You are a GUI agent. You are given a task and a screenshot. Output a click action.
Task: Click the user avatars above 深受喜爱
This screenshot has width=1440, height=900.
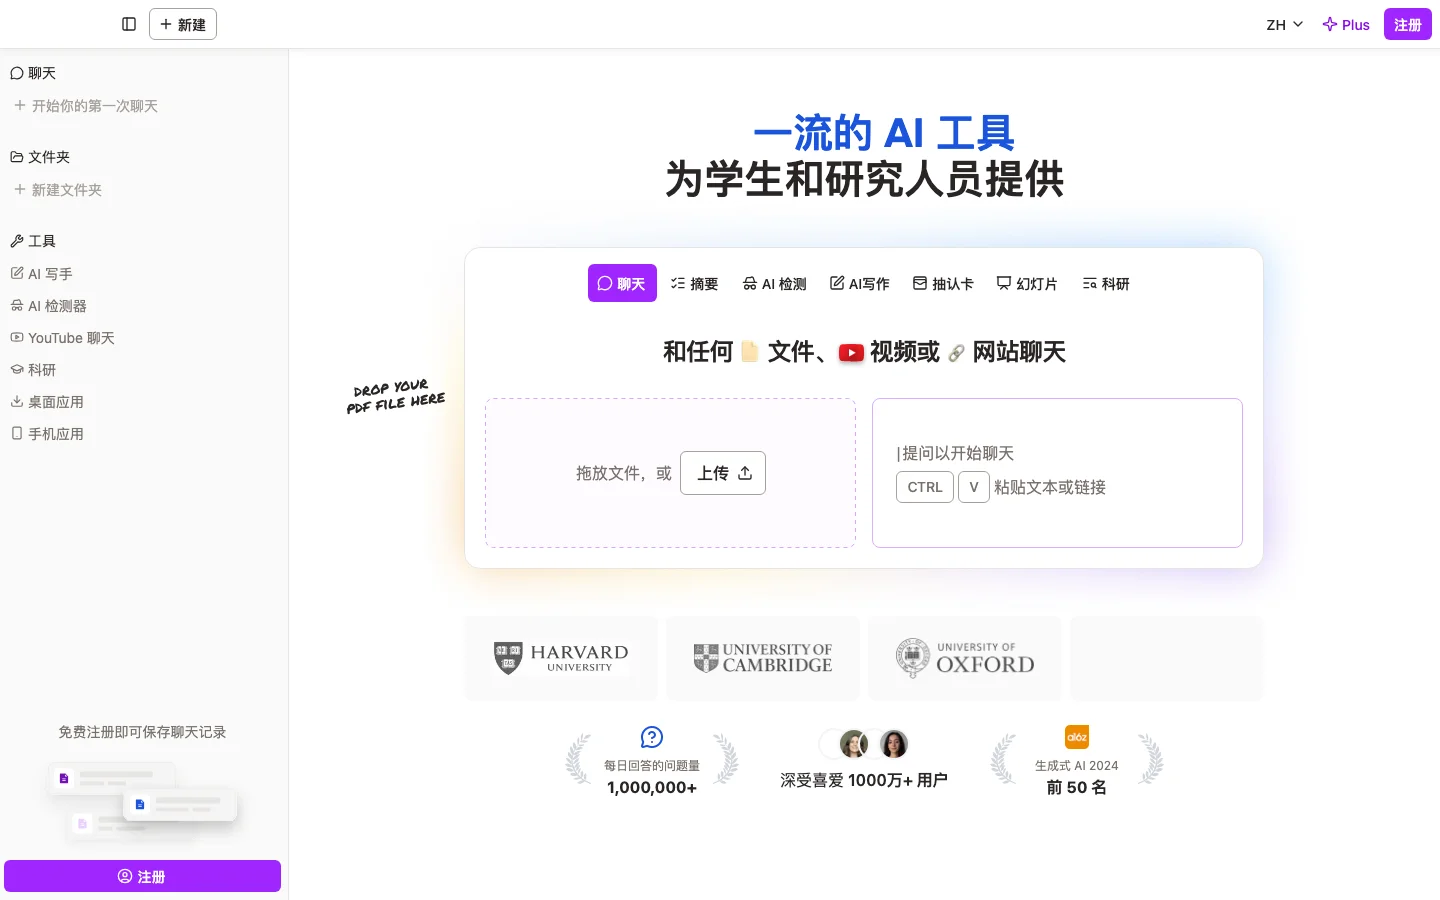pos(864,744)
